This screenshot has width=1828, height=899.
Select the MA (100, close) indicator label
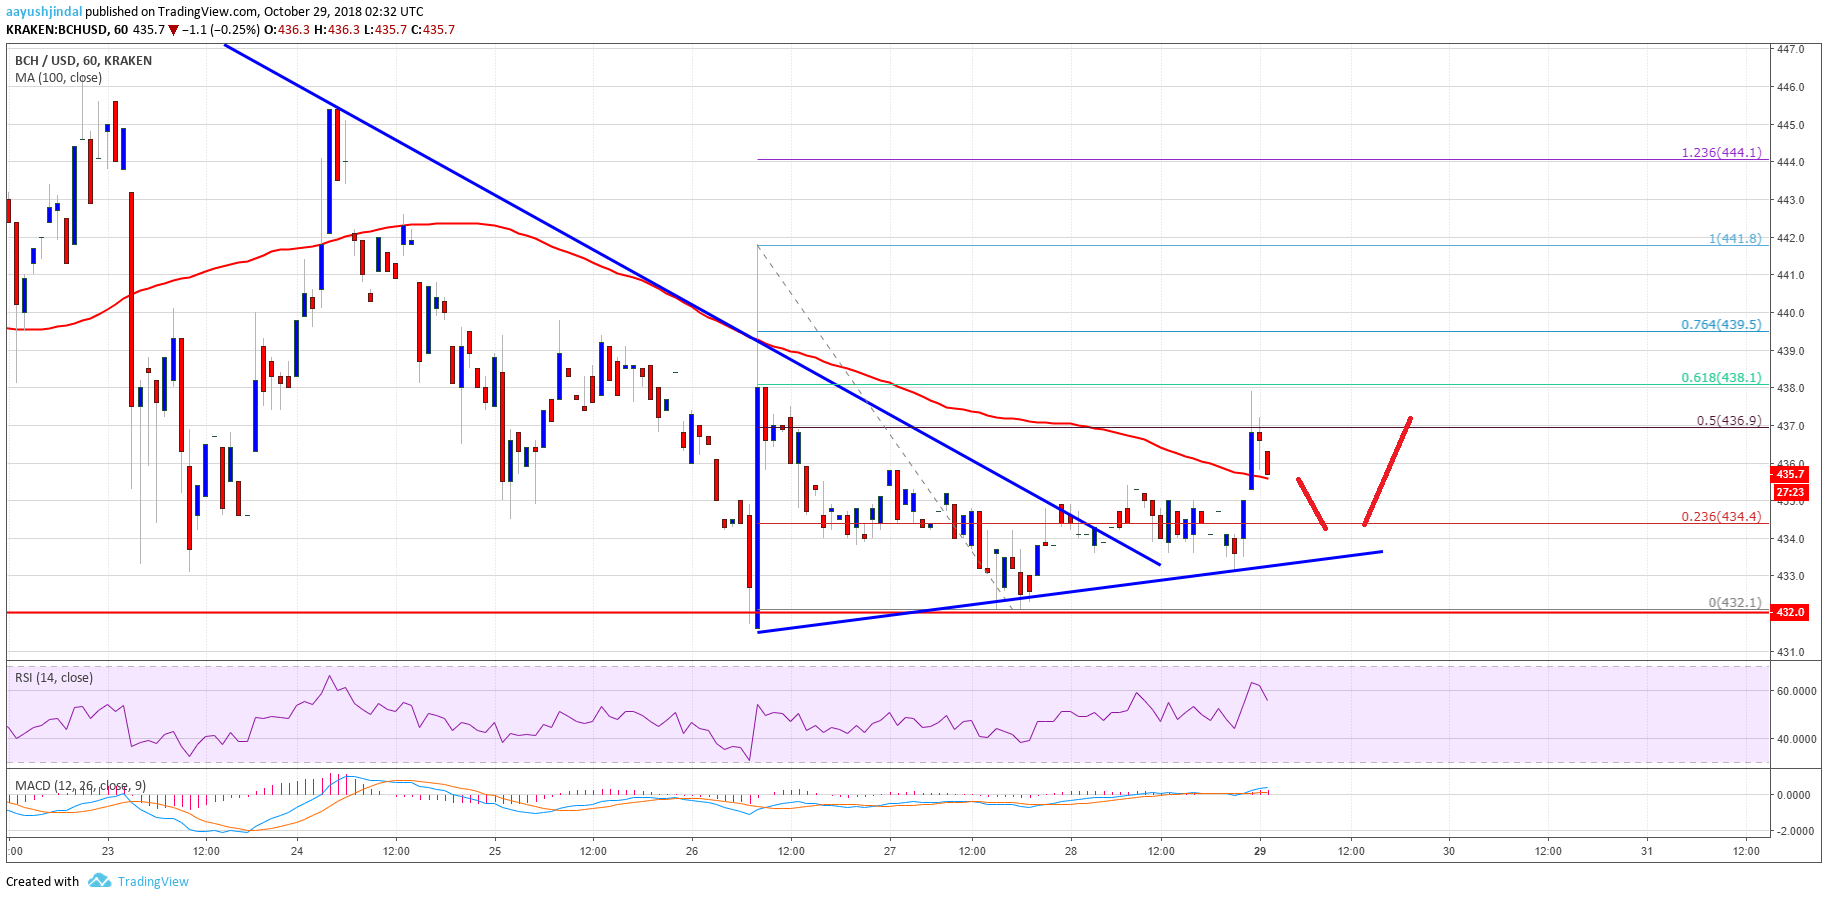(58, 78)
